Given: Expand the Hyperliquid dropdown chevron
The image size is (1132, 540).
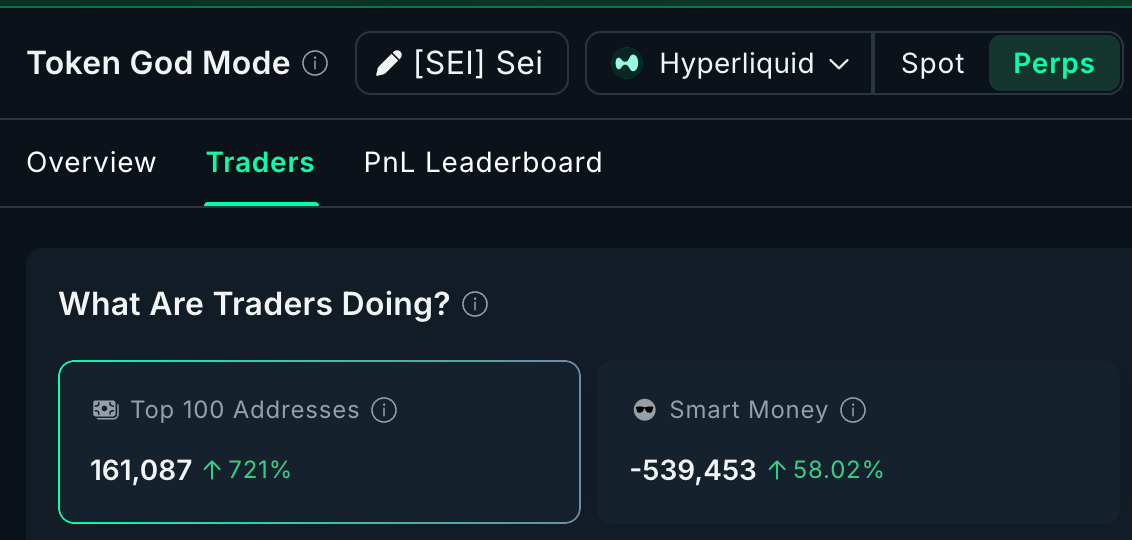Looking at the screenshot, I should (x=839, y=64).
